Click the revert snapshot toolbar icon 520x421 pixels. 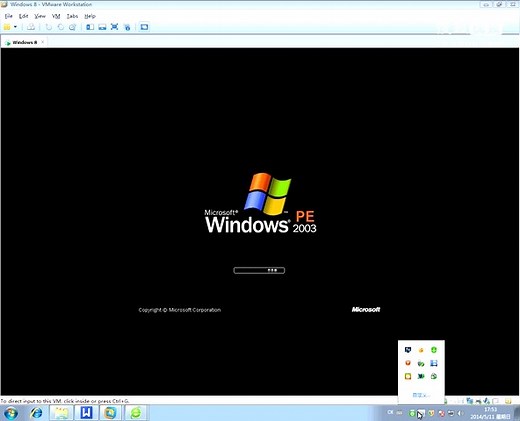pyautogui.click(x=61, y=27)
